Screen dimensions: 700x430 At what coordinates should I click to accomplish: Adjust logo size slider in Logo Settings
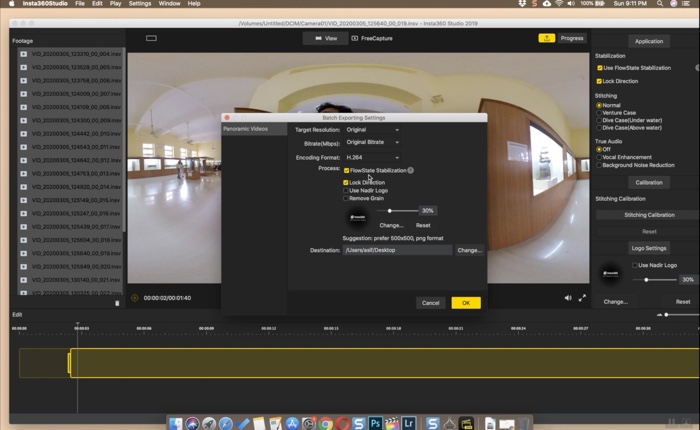pos(646,280)
